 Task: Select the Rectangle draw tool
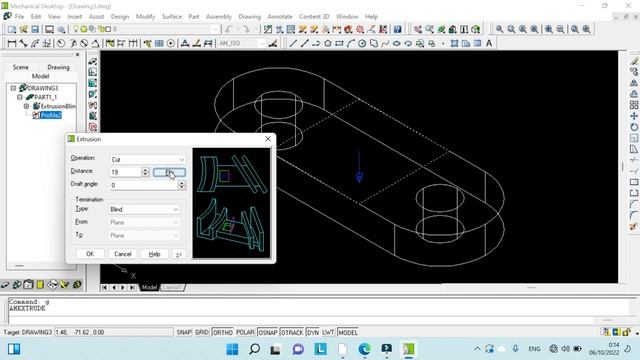[x=339, y=43]
